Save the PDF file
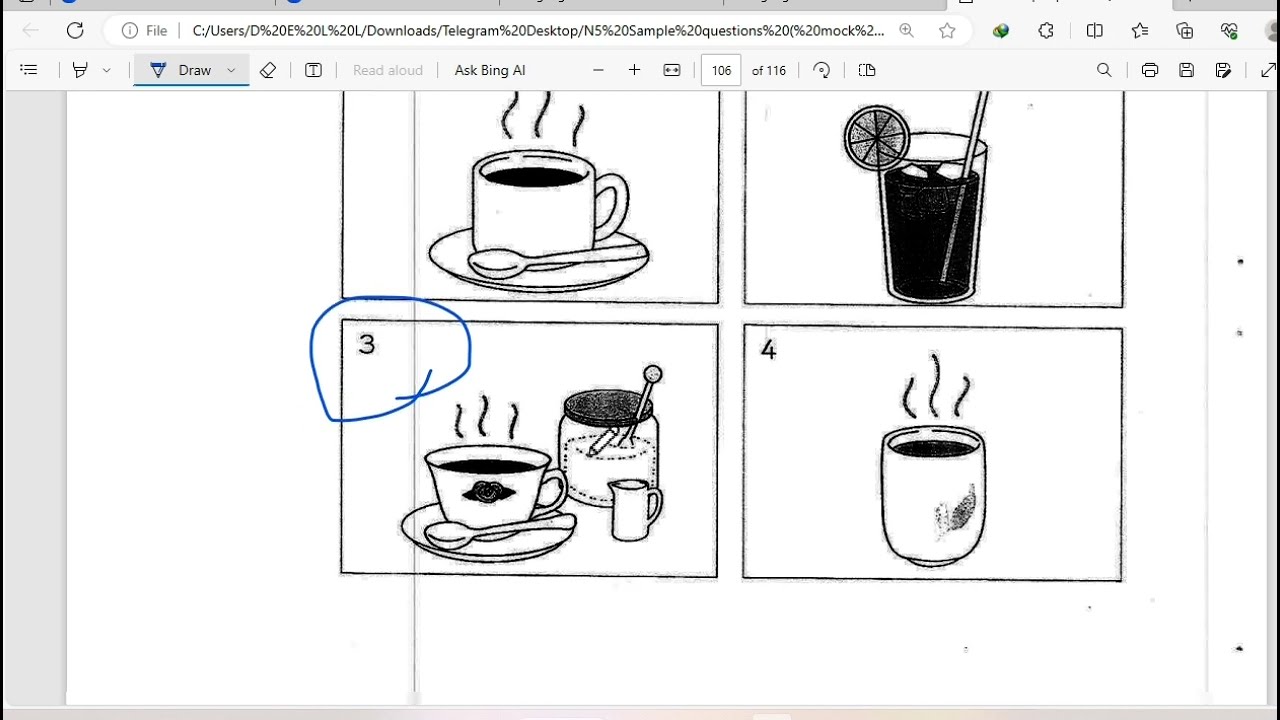The height and width of the screenshot is (720, 1280). pos(1186,70)
